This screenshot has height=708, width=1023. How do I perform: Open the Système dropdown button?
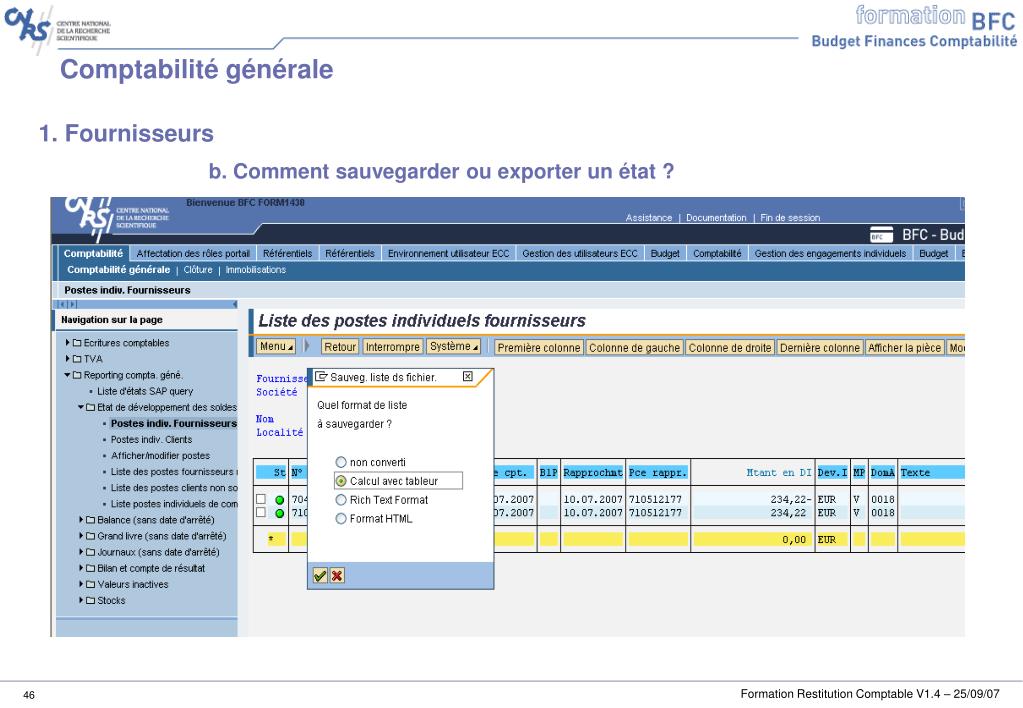453,347
